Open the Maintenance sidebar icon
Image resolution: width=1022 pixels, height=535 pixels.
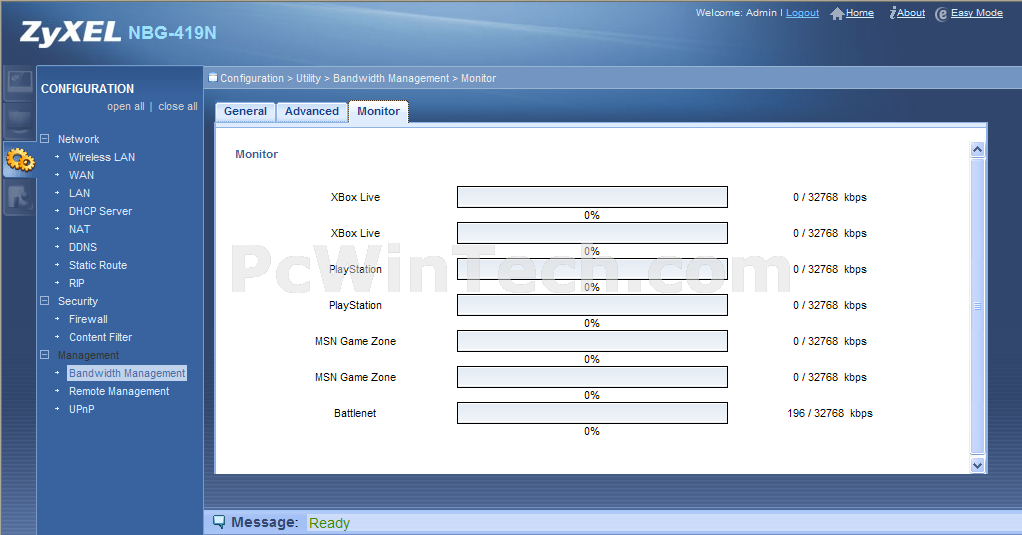point(19,197)
